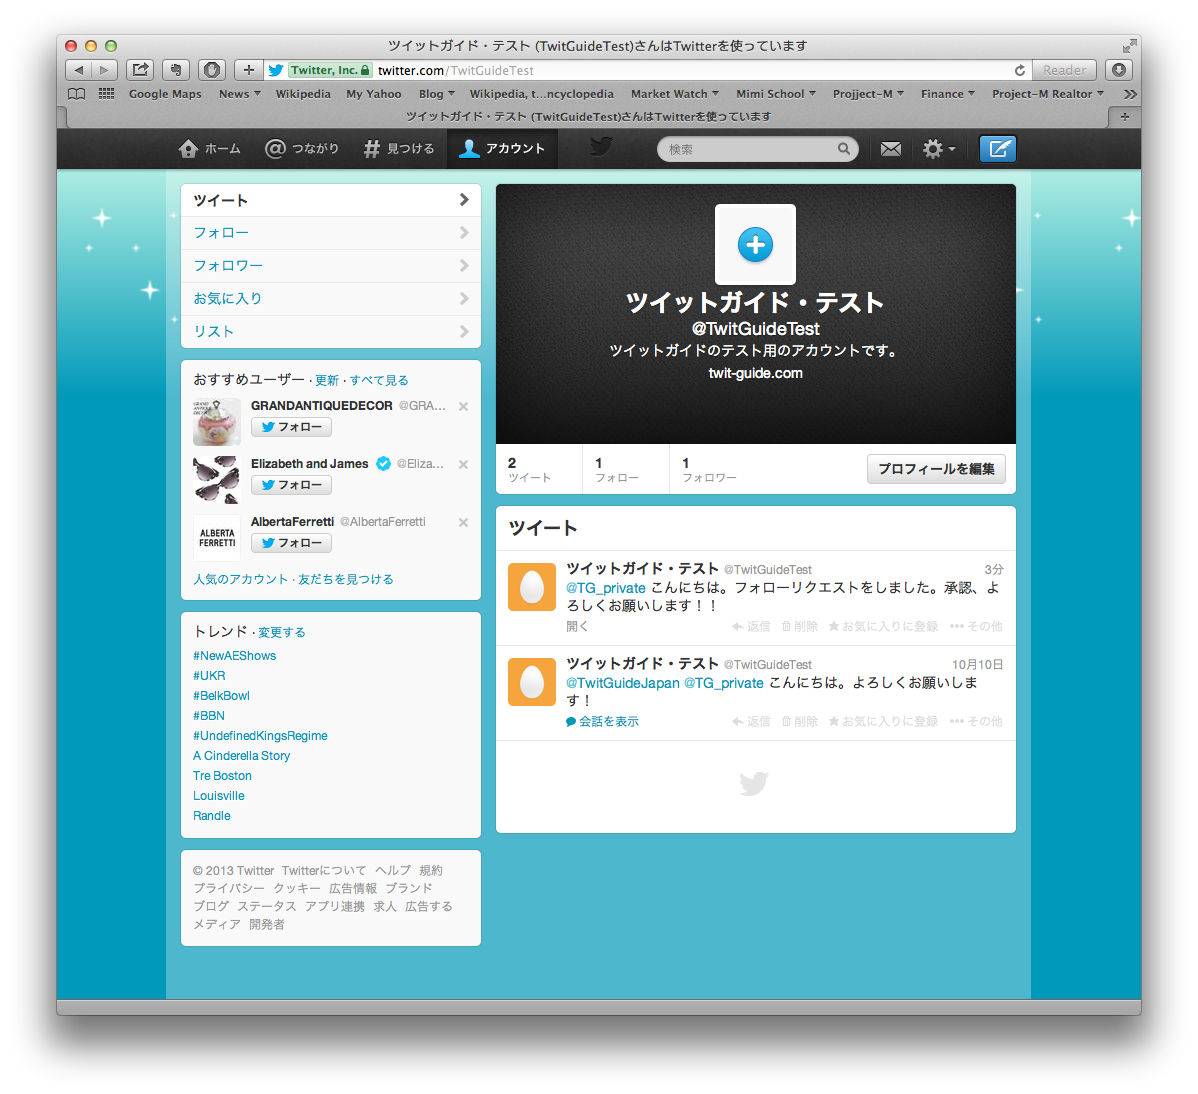
Task: Dismiss Elizabeth and James suggestion with X
Action: 463,464
